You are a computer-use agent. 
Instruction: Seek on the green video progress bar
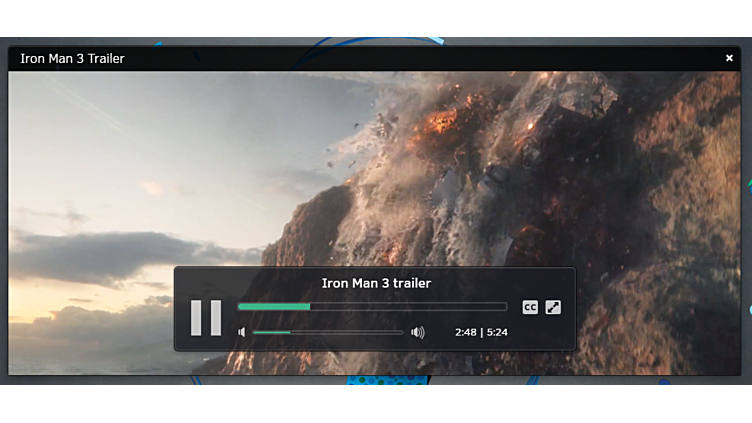coord(372,307)
